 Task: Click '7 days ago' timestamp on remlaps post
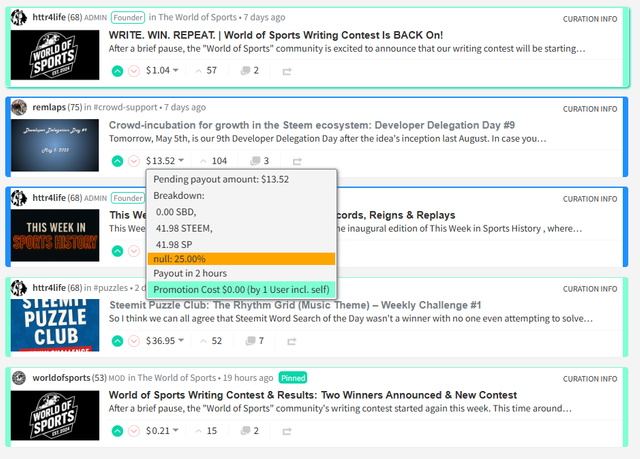tap(185, 107)
